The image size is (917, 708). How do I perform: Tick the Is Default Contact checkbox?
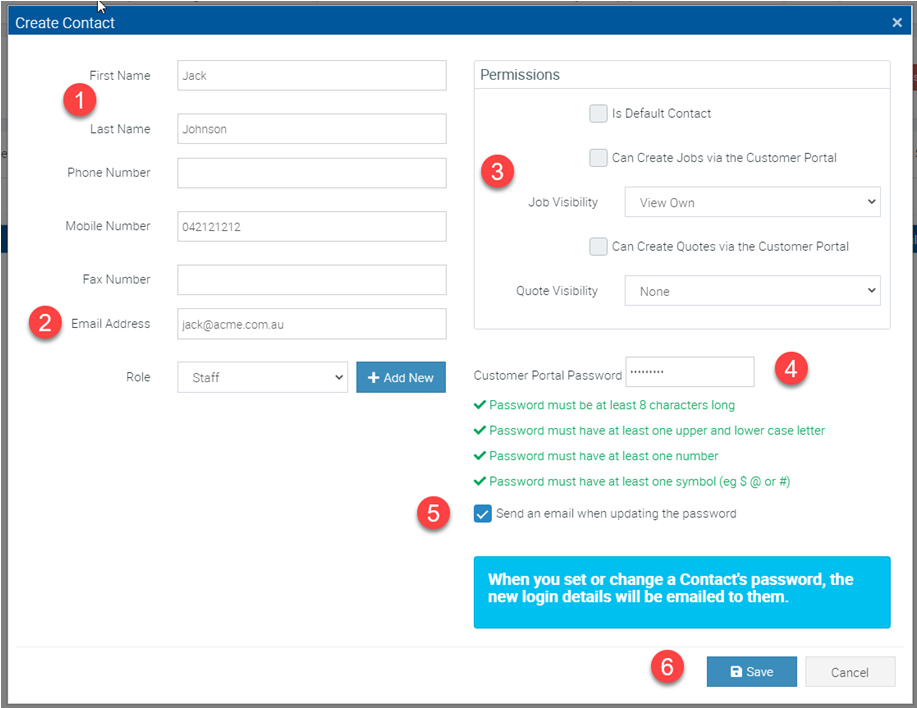coord(598,113)
